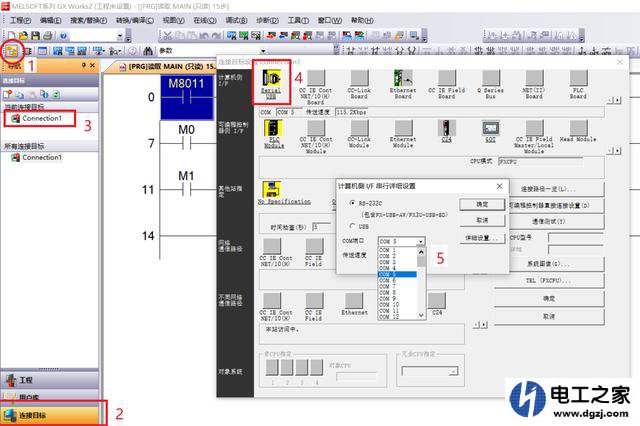
Task: Click the binoculars Find icon
Action: click(148, 51)
